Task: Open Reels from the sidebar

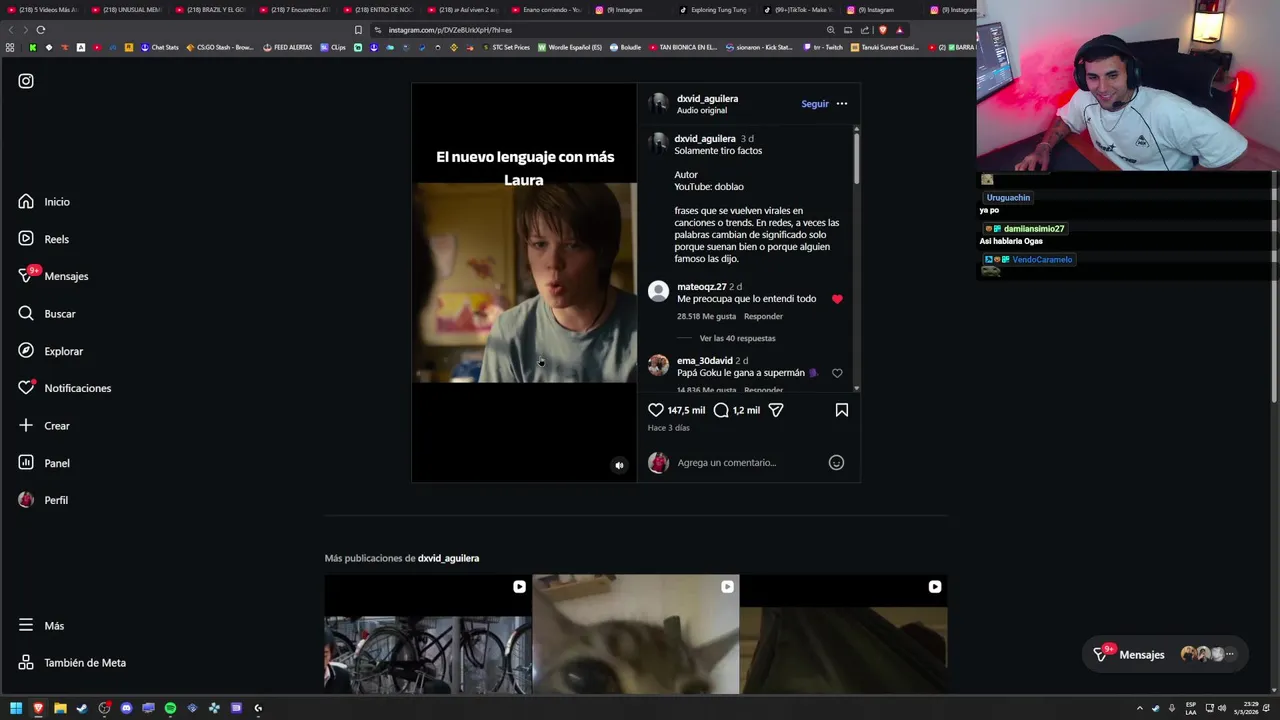Action: pos(44,239)
